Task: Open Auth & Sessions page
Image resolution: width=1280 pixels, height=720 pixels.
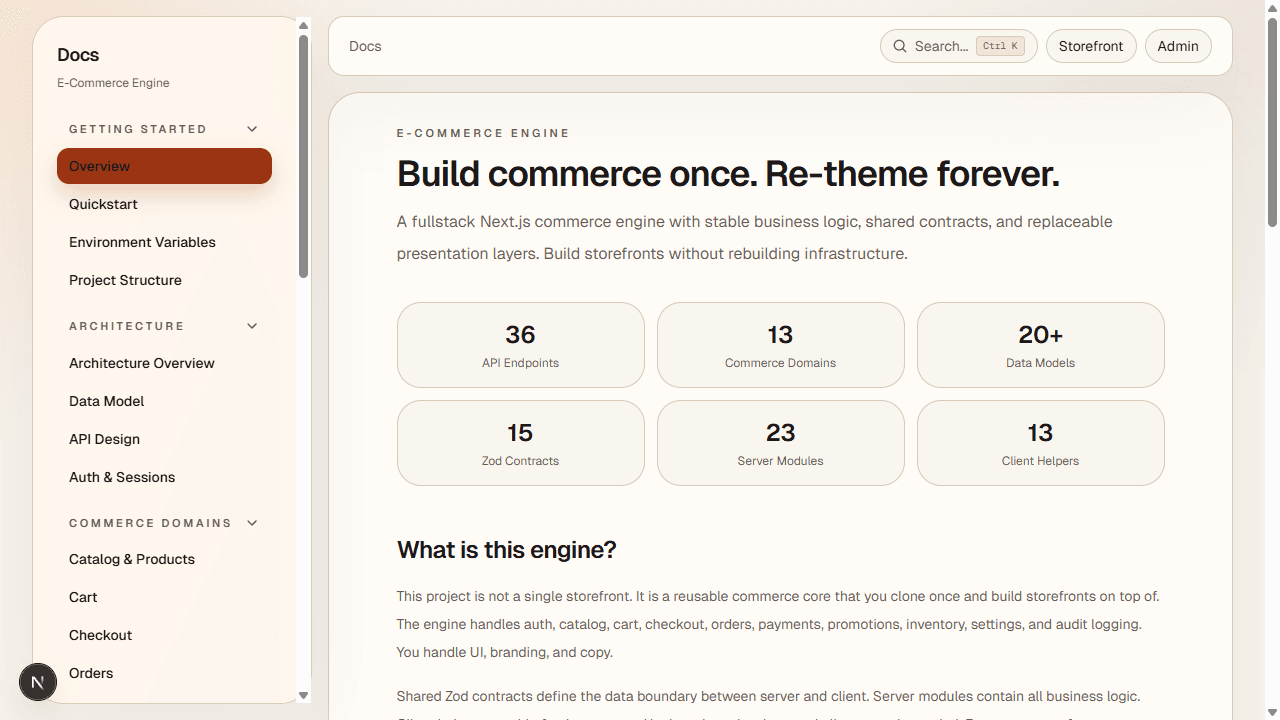Action: (x=164, y=477)
